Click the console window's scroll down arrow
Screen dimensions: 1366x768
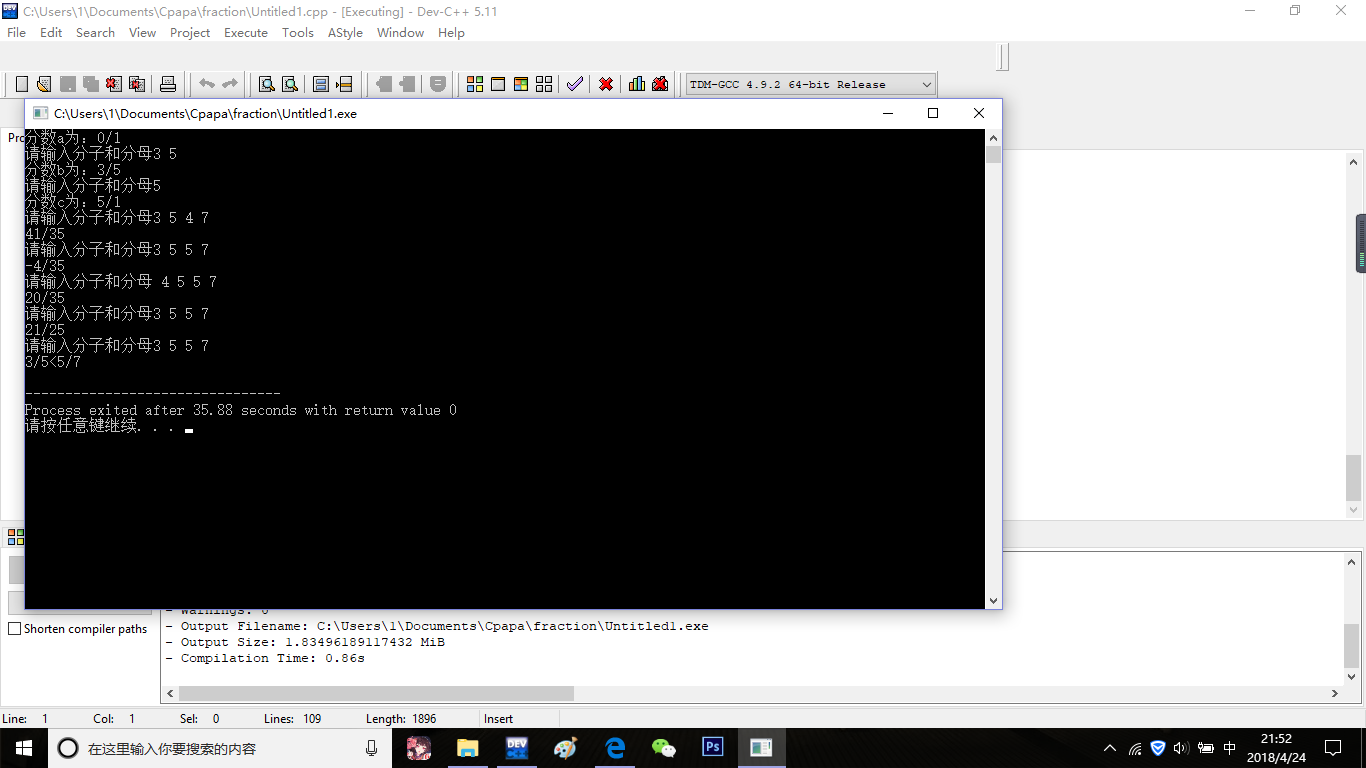(x=993, y=600)
